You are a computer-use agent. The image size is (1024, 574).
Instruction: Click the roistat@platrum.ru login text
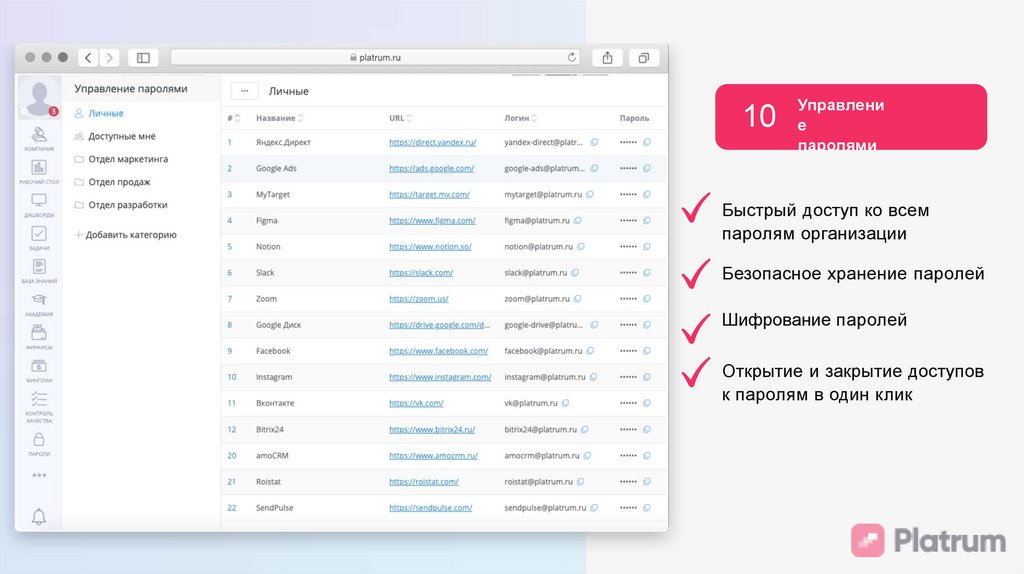(x=538, y=482)
